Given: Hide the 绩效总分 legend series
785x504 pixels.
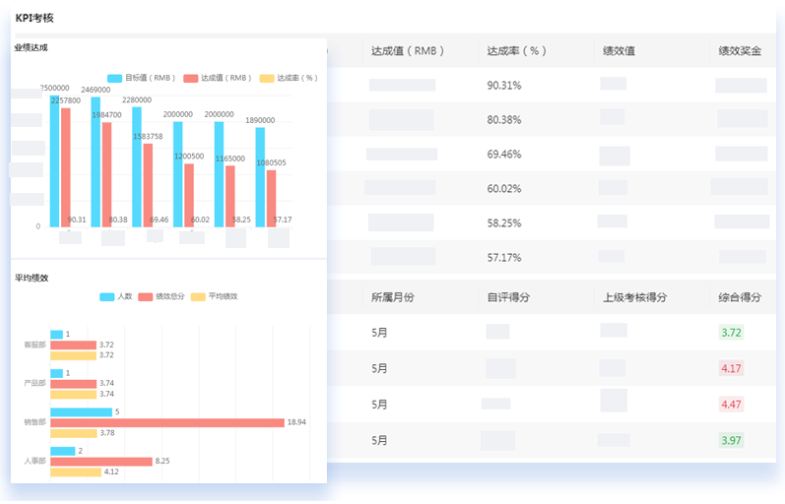Looking at the screenshot, I should pyautogui.click(x=161, y=297).
